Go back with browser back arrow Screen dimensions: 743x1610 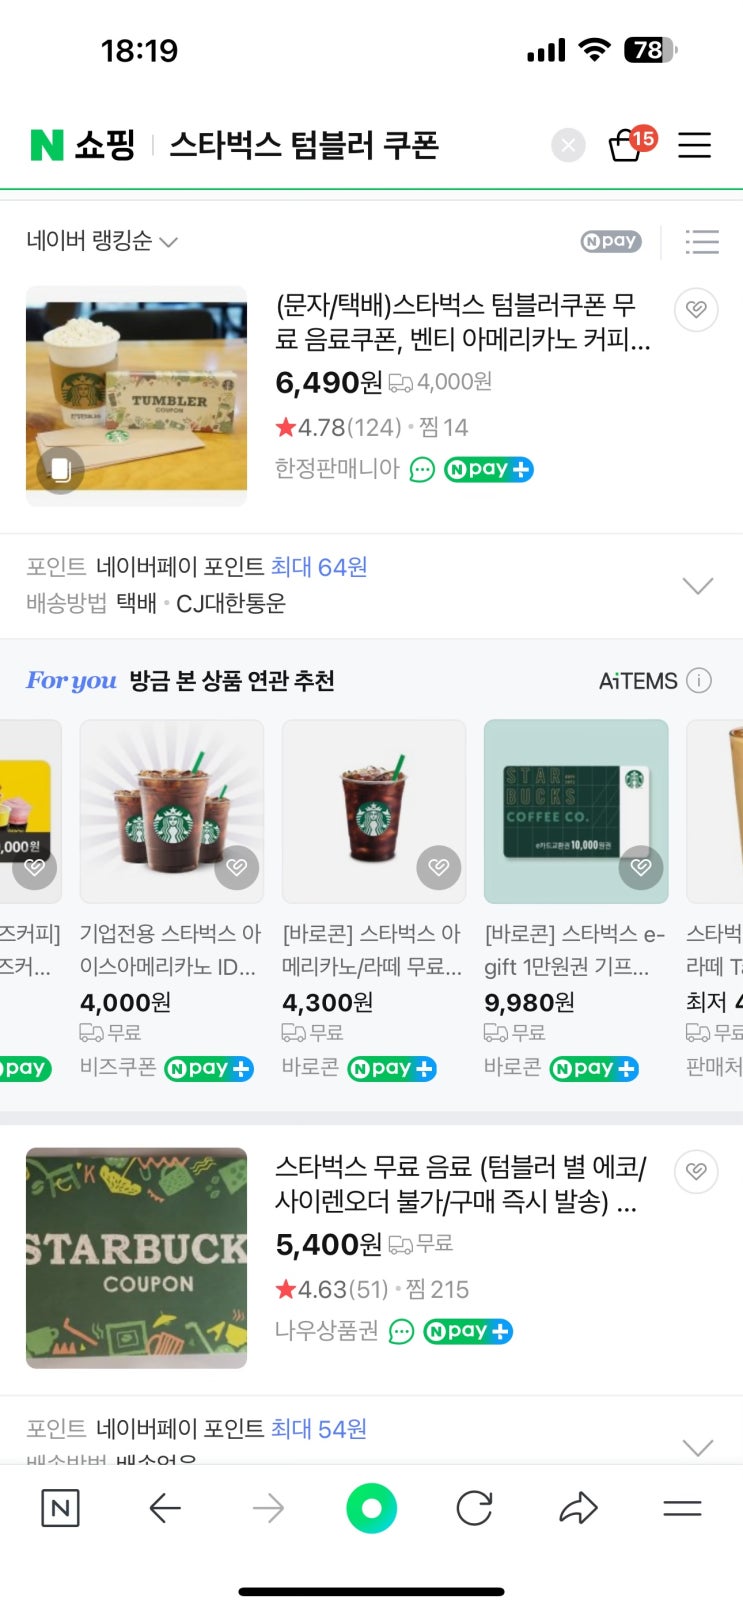(165, 1508)
